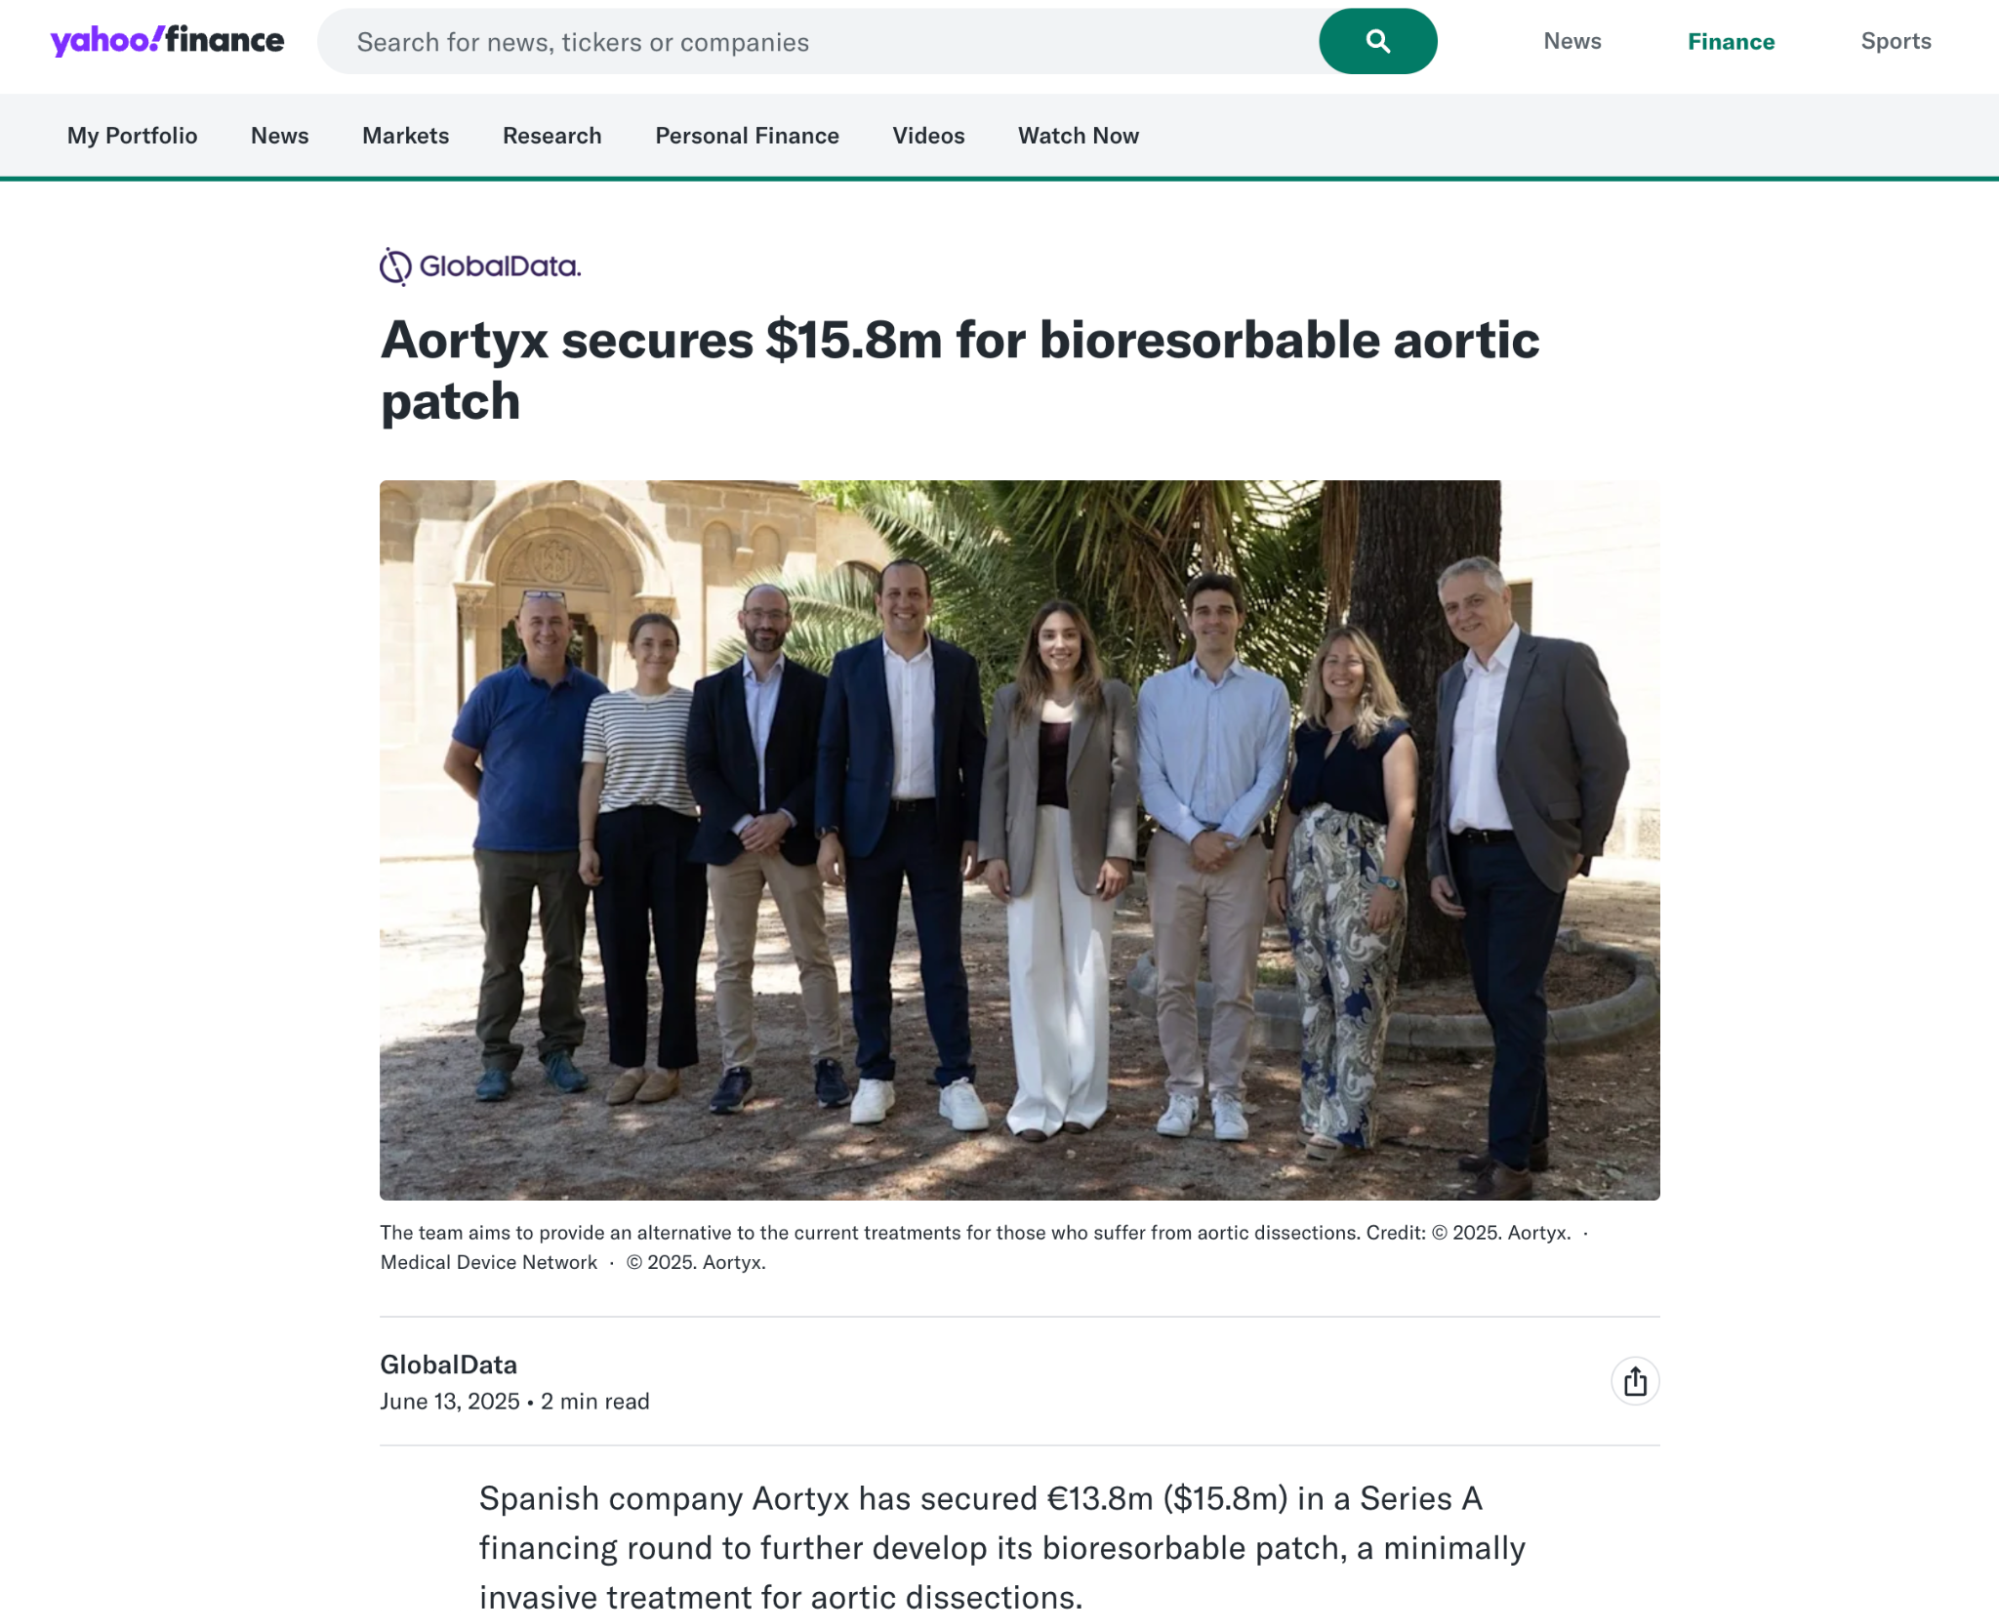Open News in the top right header
This screenshot has height=1612, width=1999.
coord(1572,41)
